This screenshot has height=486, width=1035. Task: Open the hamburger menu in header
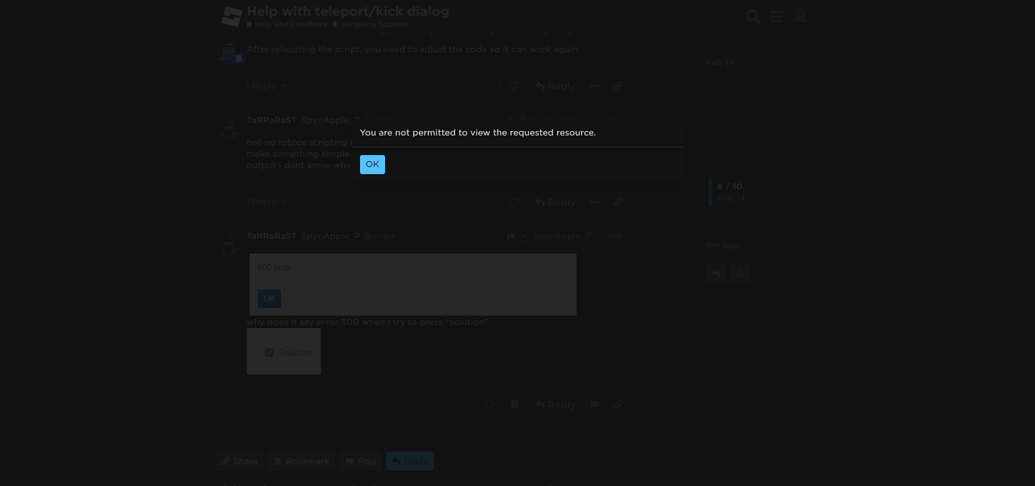pyautogui.click(x=777, y=17)
